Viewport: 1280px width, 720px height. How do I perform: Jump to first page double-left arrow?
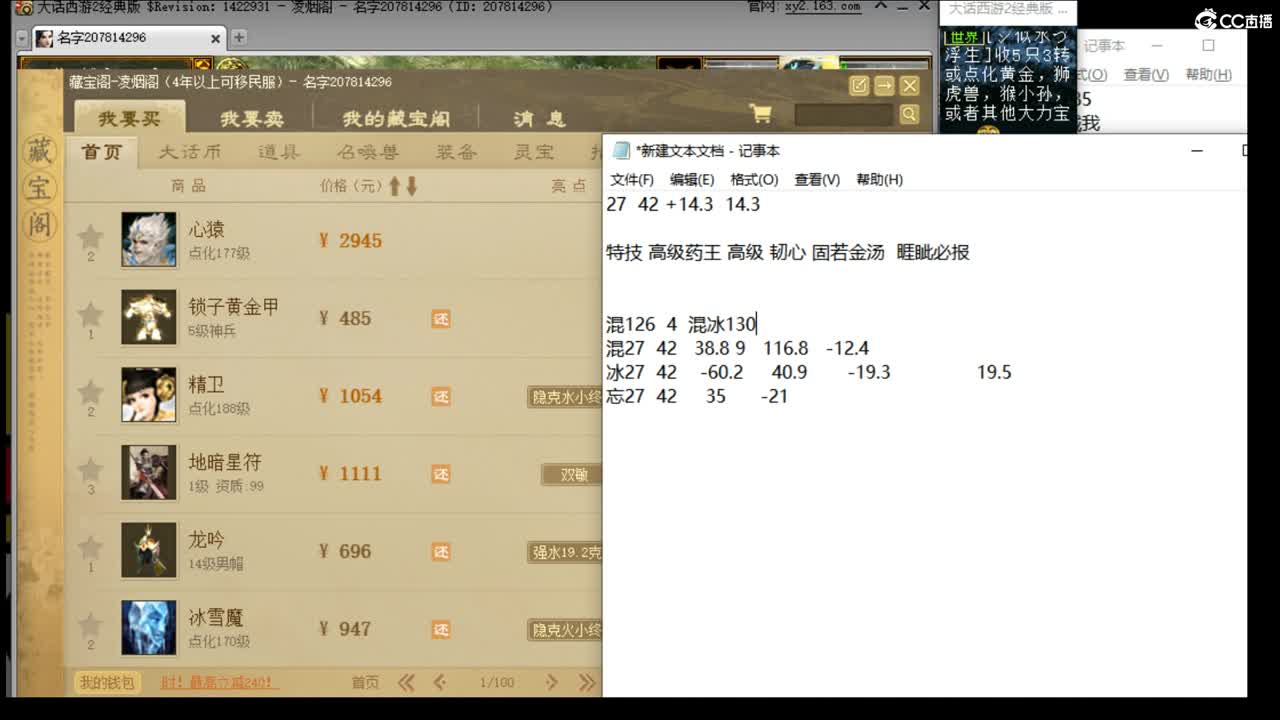click(x=406, y=683)
